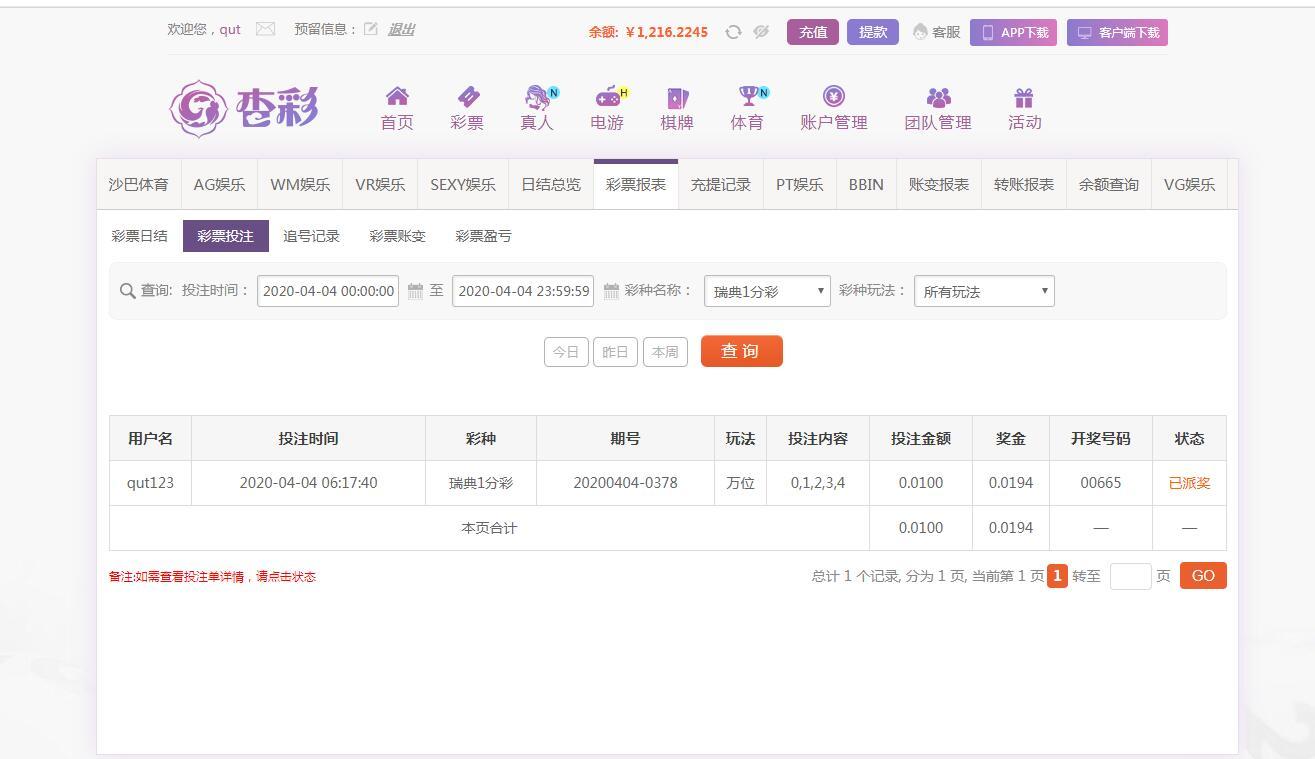Open calendar picker for start time
This screenshot has width=1315, height=759.
415,291
